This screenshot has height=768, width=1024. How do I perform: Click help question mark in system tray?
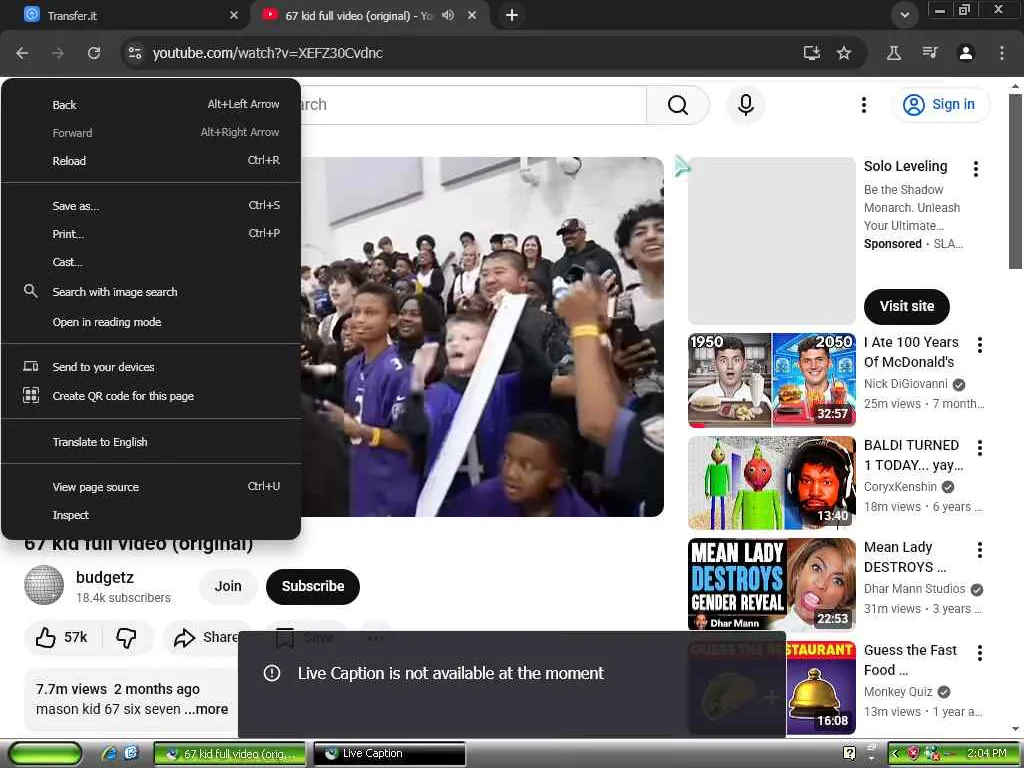849,754
